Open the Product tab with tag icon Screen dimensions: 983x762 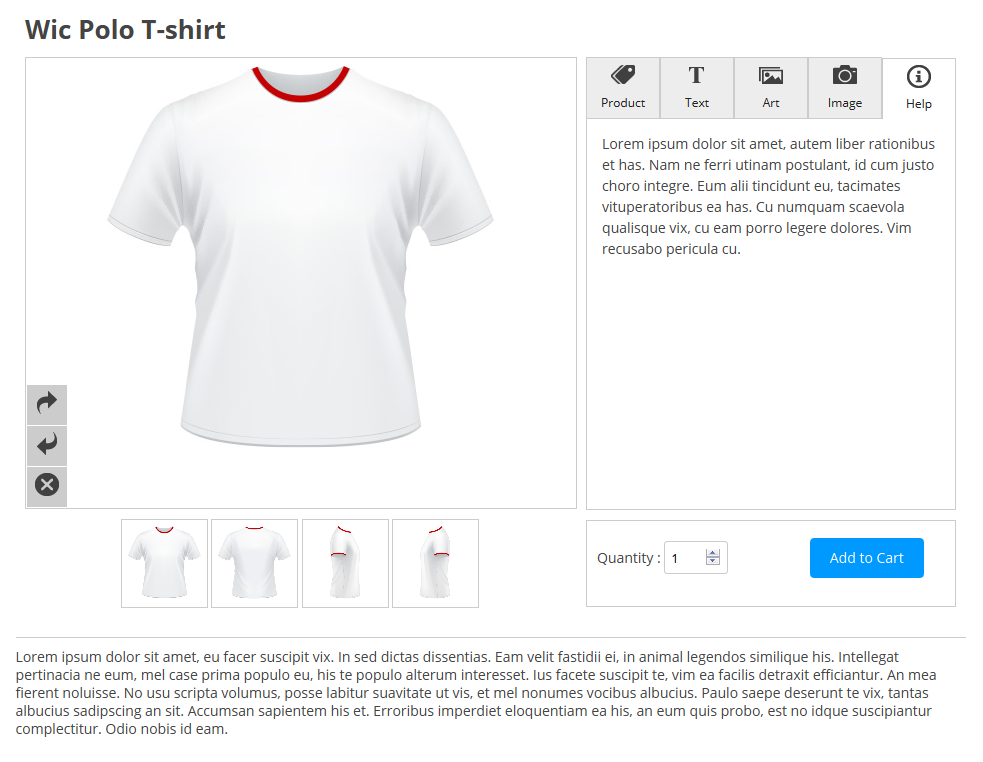pyautogui.click(x=623, y=88)
